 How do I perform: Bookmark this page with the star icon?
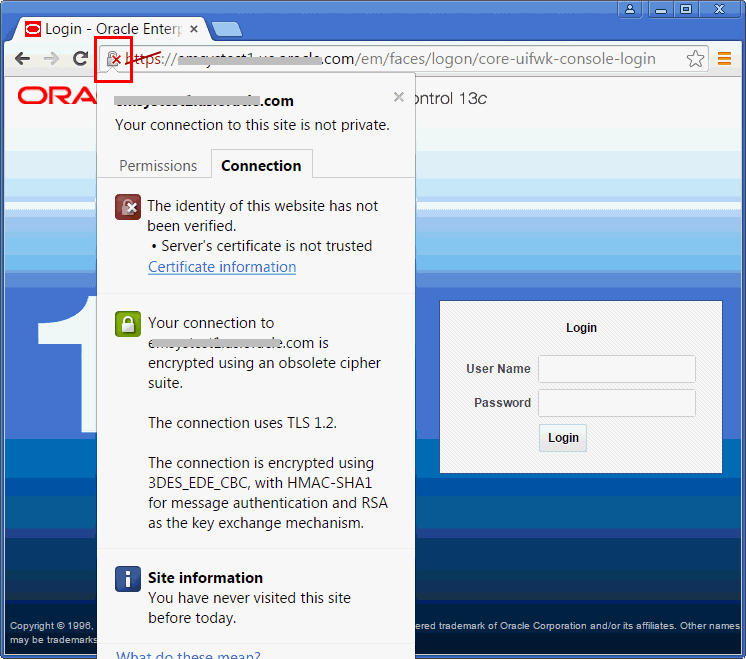tap(695, 59)
